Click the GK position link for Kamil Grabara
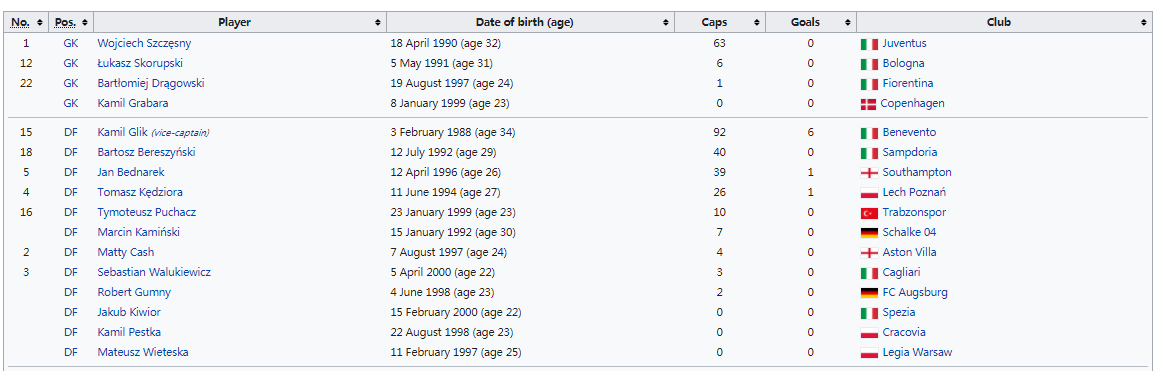The height and width of the screenshot is (371, 1158). tap(71, 103)
